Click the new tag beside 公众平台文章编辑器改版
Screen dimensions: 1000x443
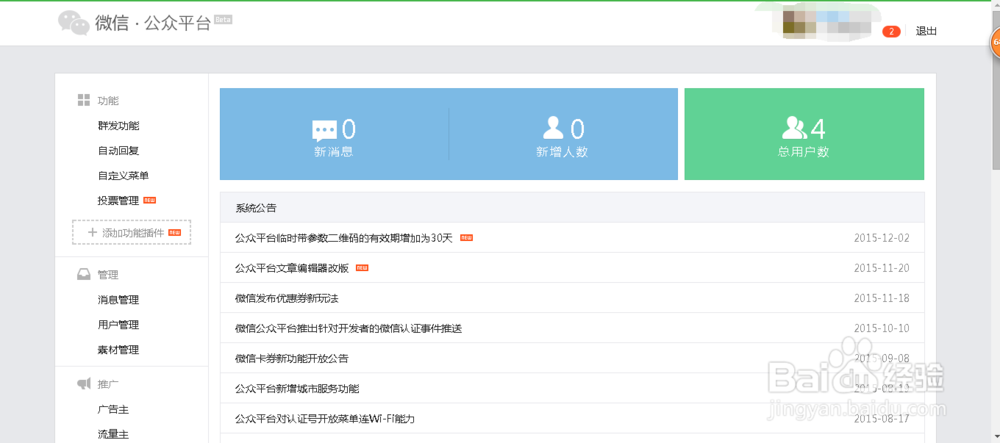tap(362, 268)
